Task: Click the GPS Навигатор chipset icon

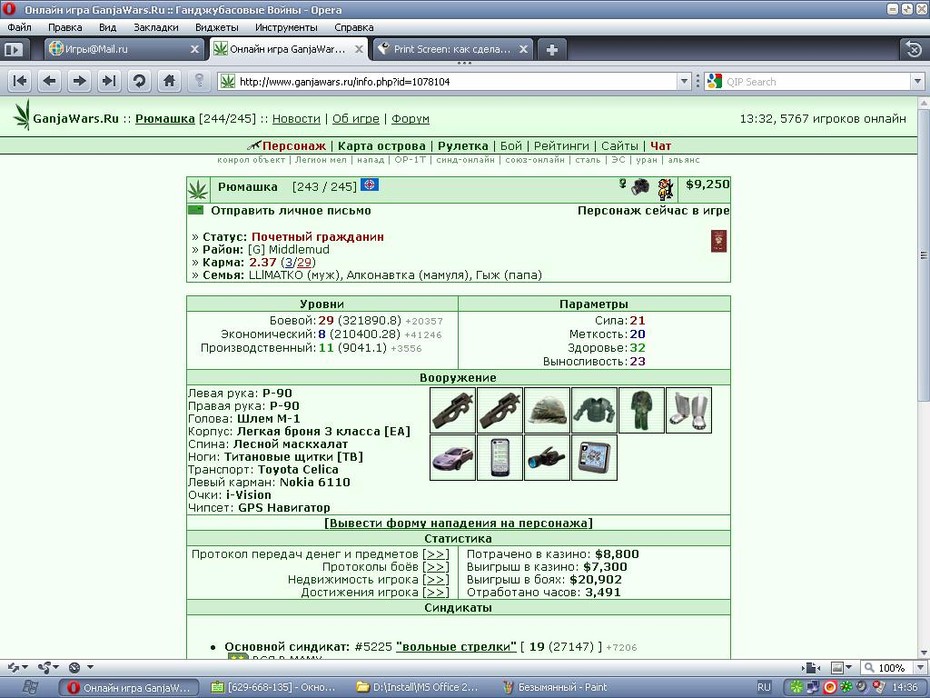Action: (594, 457)
